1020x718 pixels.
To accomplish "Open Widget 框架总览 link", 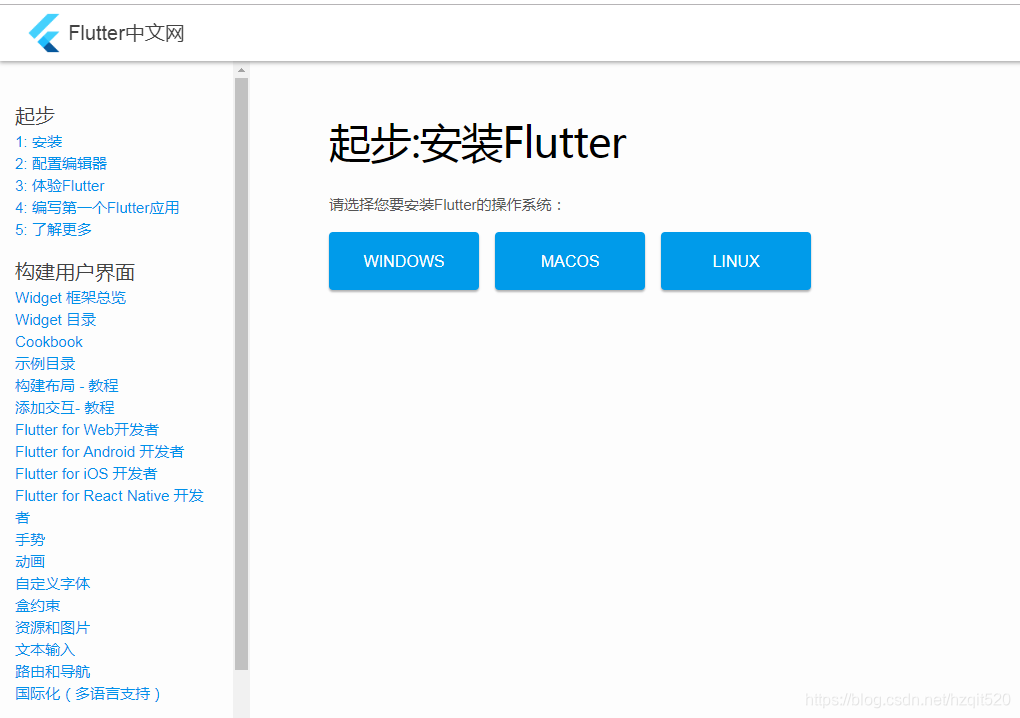I will (x=70, y=298).
